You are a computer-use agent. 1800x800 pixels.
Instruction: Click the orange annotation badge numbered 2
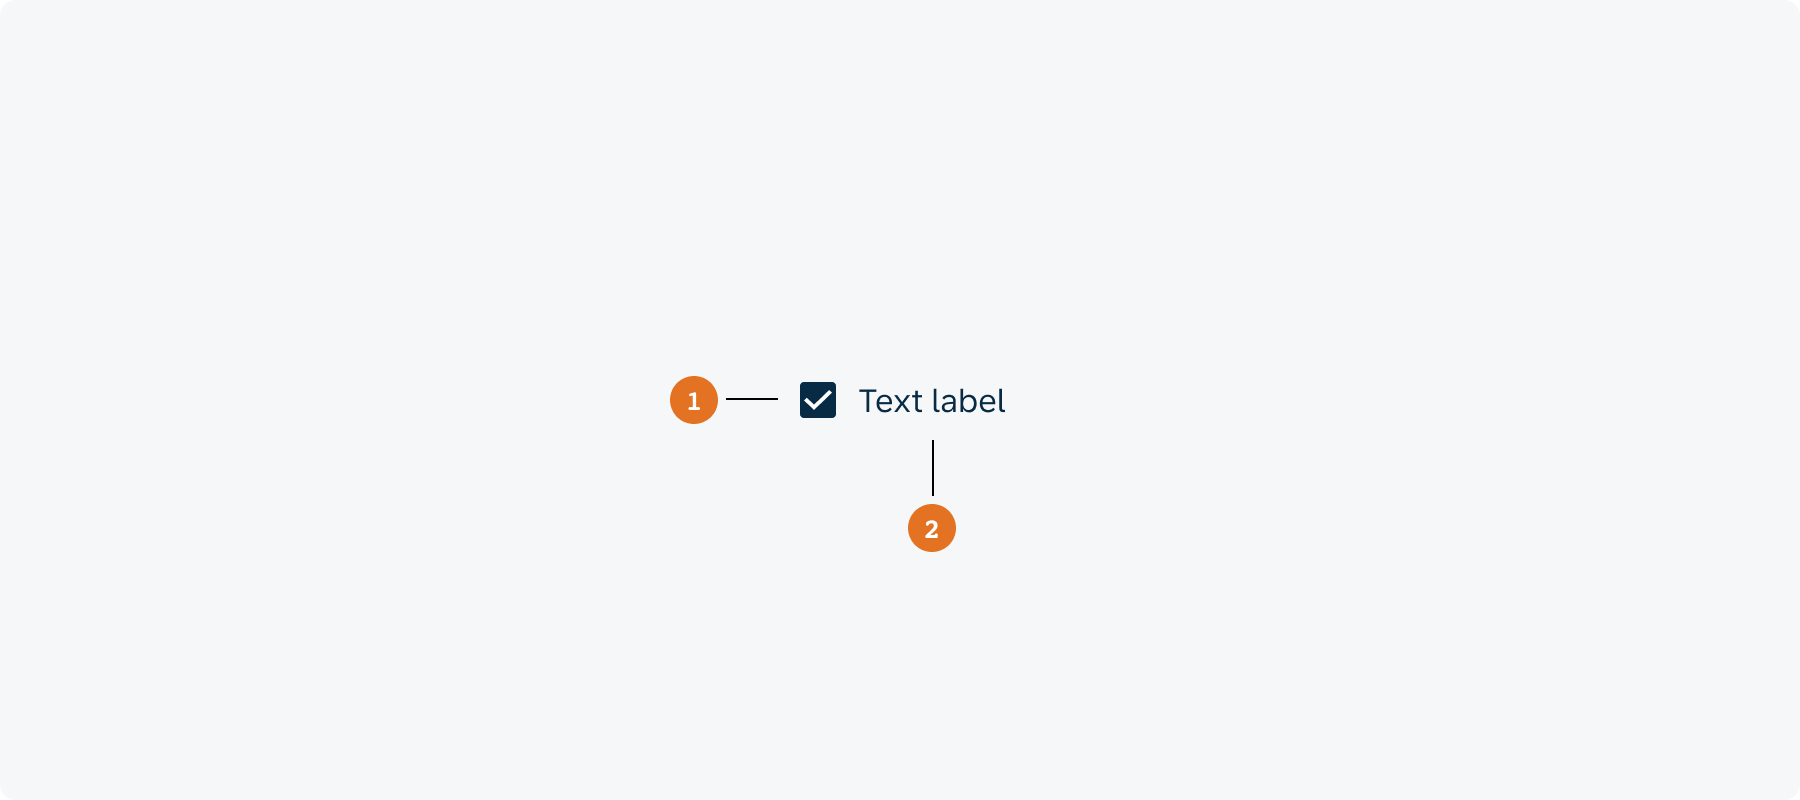tap(932, 528)
